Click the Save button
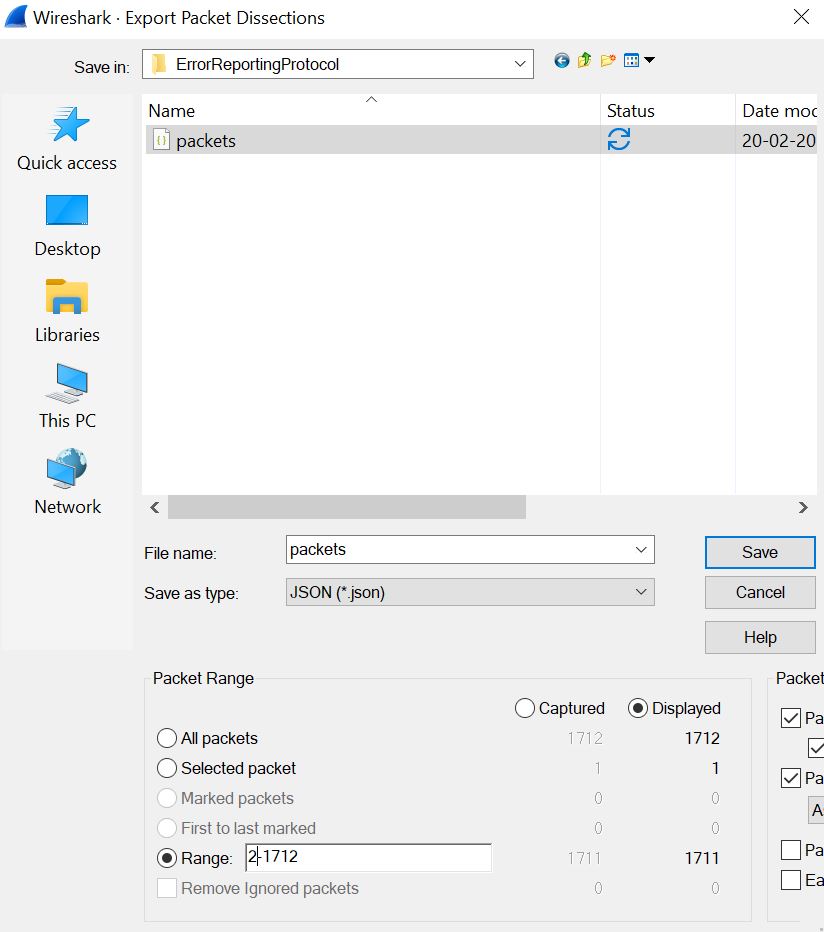This screenshot has width=824, height=932. click(x=760, y=552)
